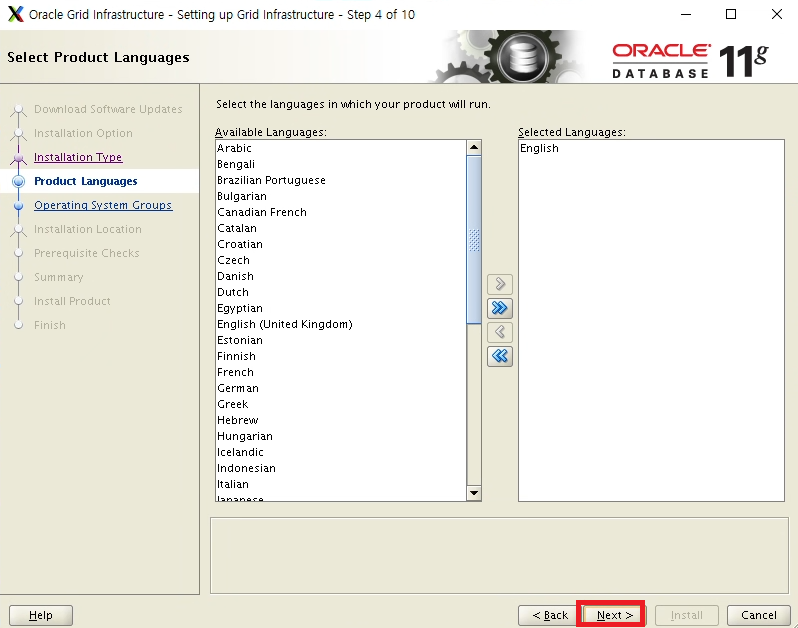798x628 pixels.
Task: Choose Finnish from Available Languages
Action: tap(340, 356)
